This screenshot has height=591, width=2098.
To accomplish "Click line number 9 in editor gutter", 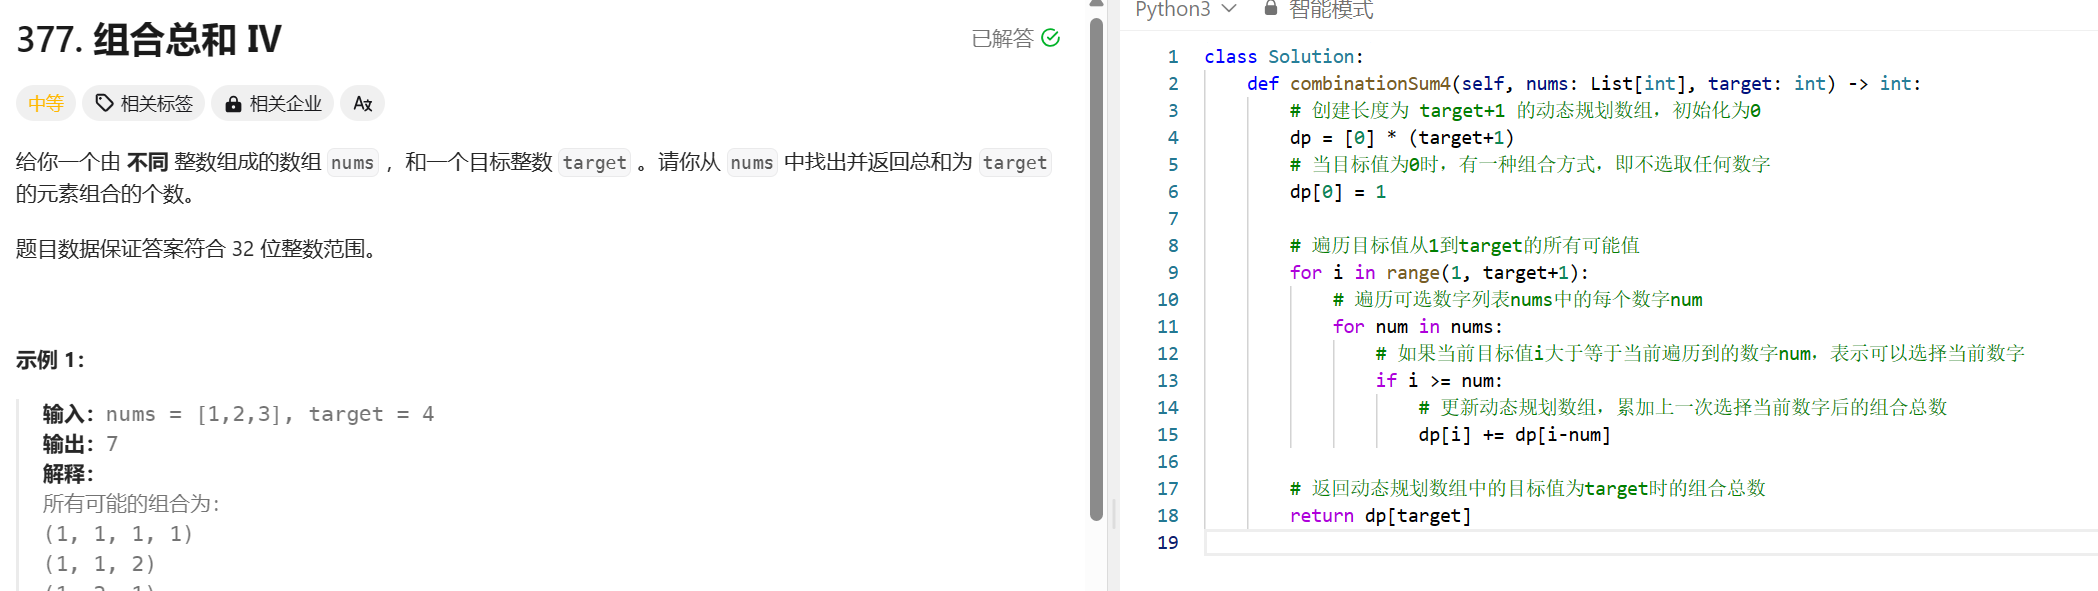I will pyautogui.click(x=1172, y=273).
